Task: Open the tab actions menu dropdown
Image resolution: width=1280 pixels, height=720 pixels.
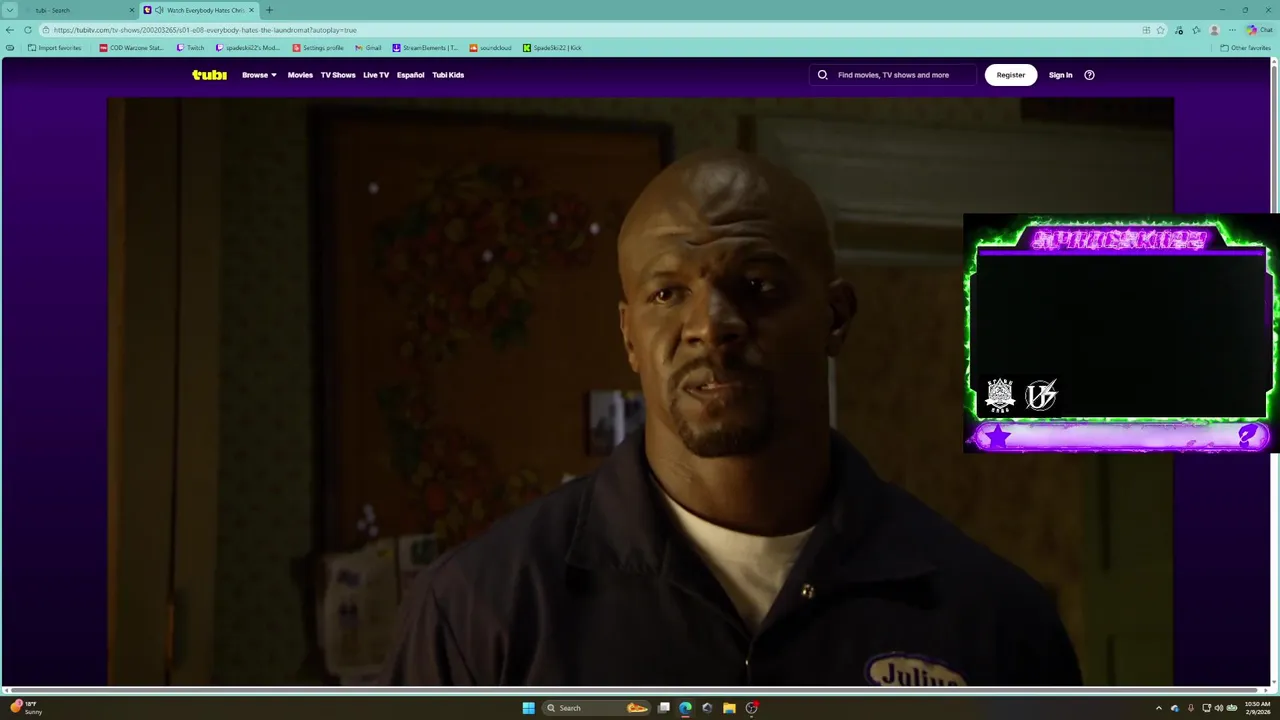Action: pyautogui.click(x=11, y=10)
